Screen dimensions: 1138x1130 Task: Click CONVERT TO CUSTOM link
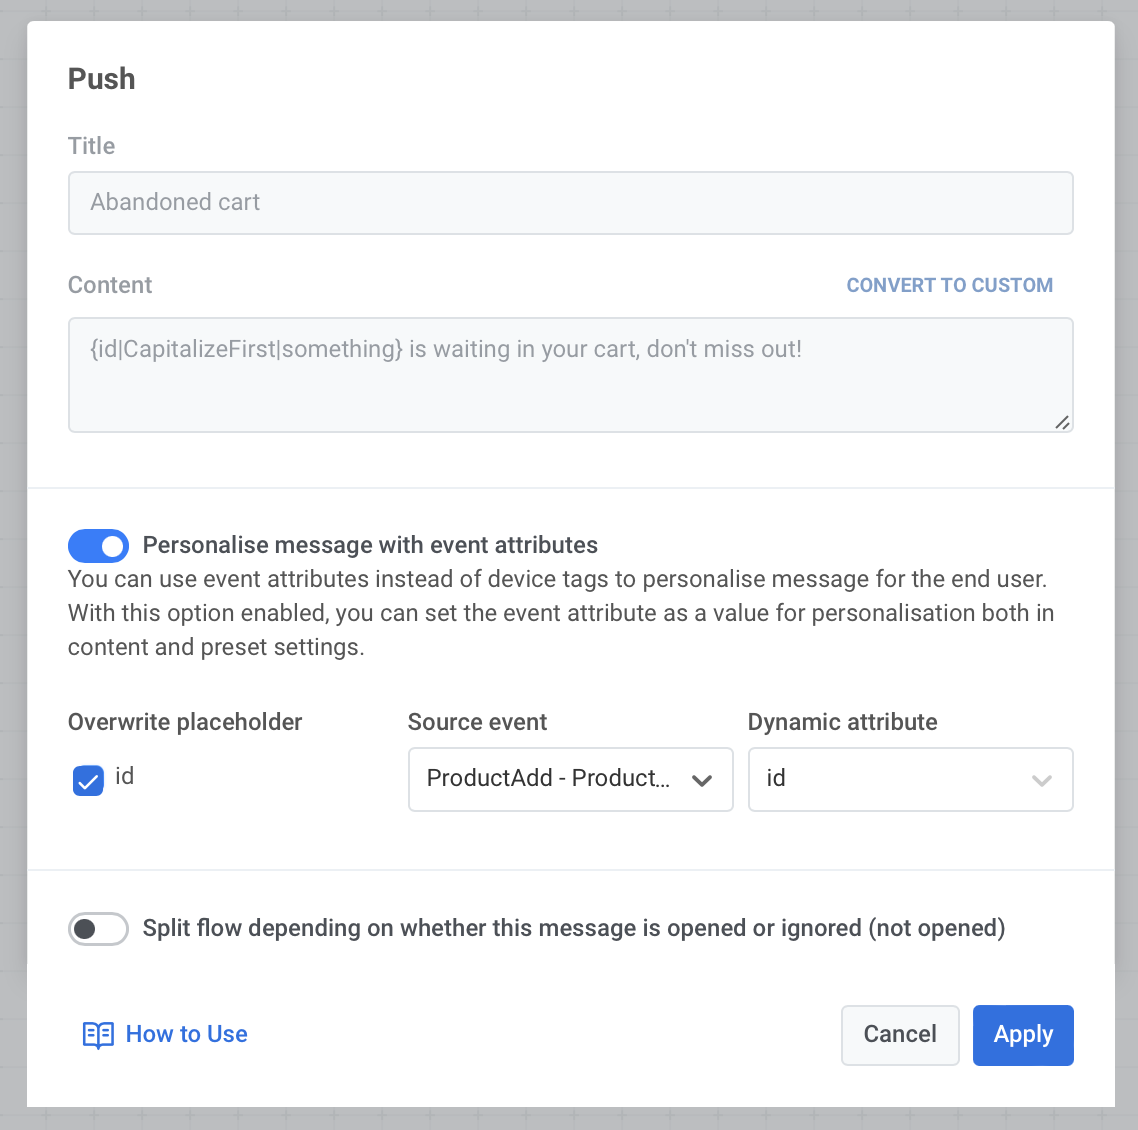click(949, 285)
